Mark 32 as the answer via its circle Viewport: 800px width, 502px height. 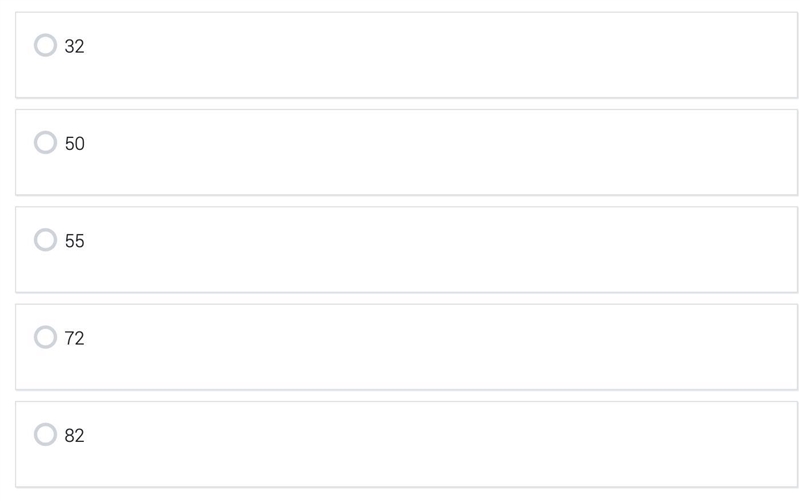click(45, 45)
